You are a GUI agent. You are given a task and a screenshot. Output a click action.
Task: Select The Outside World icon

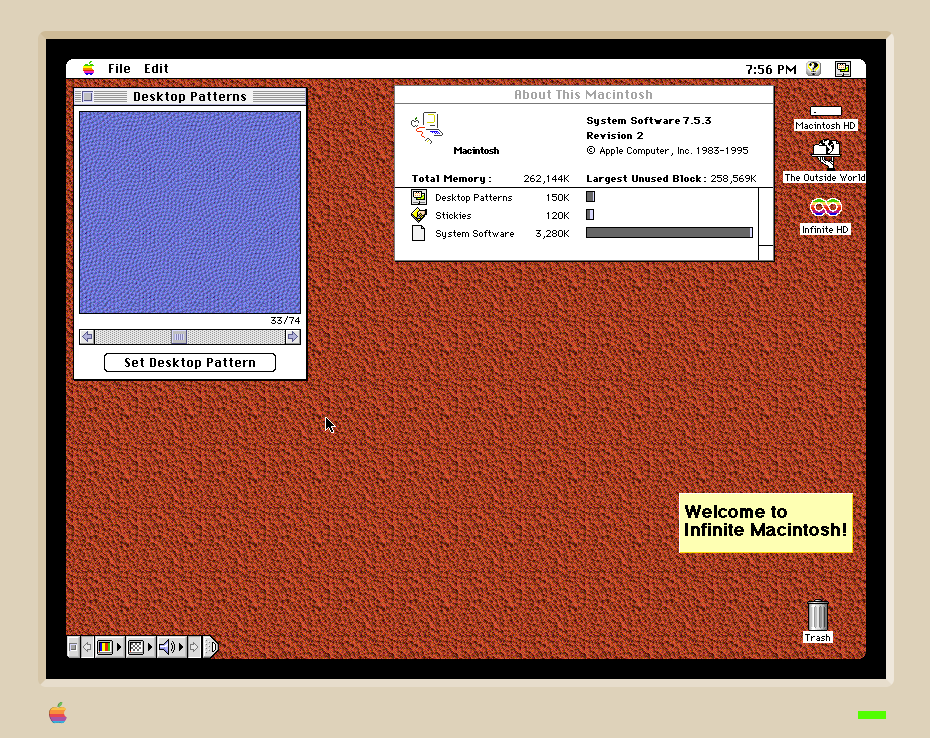click(825, 153)
